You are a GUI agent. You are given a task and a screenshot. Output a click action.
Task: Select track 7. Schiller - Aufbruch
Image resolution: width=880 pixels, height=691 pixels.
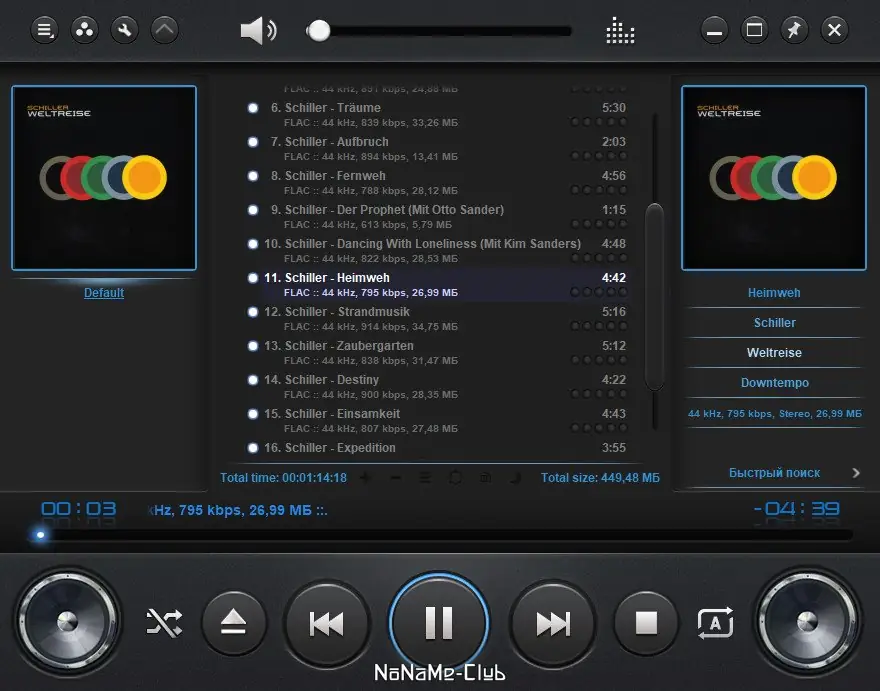(x=447, y=149)
